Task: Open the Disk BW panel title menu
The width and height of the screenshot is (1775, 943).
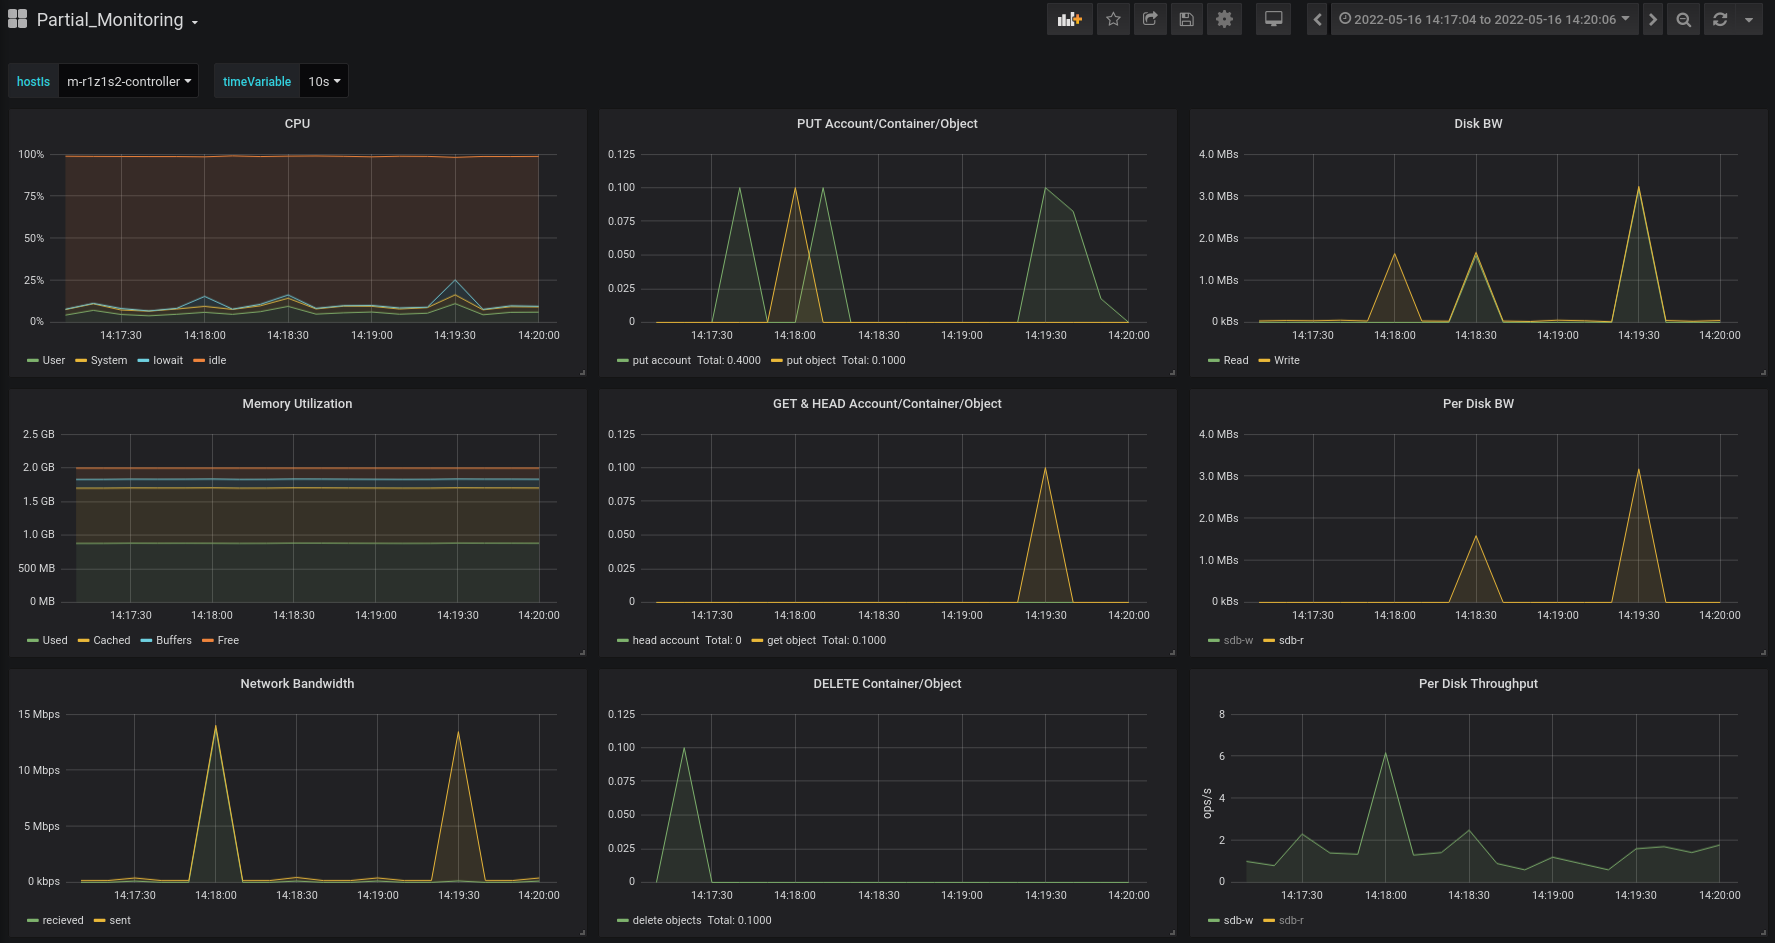Action: pyautogui.click(x=1477, y=124)
